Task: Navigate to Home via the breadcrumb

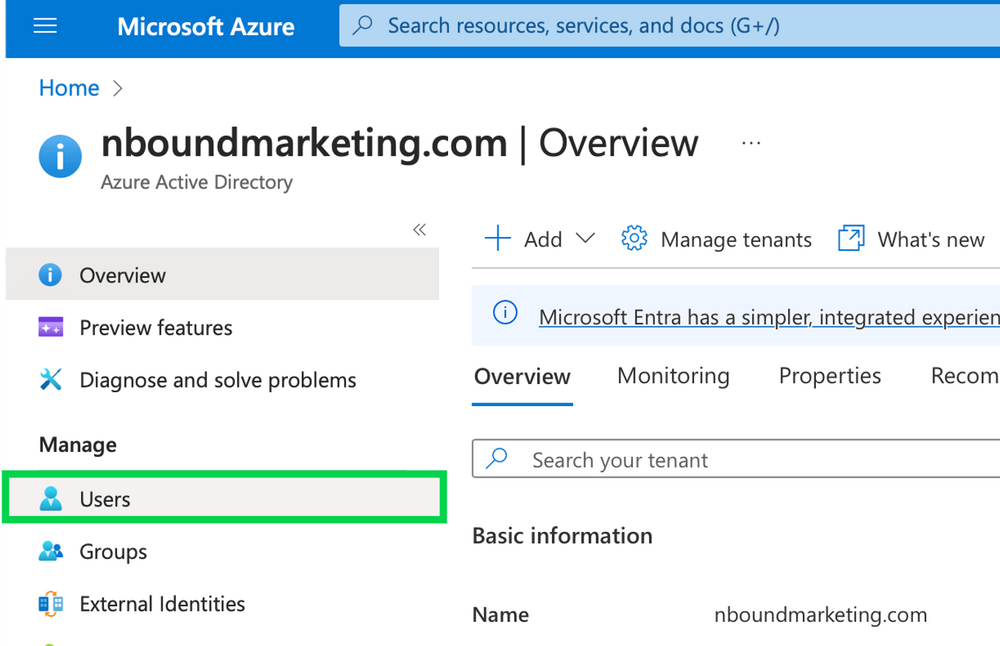Action: point(68,88)
